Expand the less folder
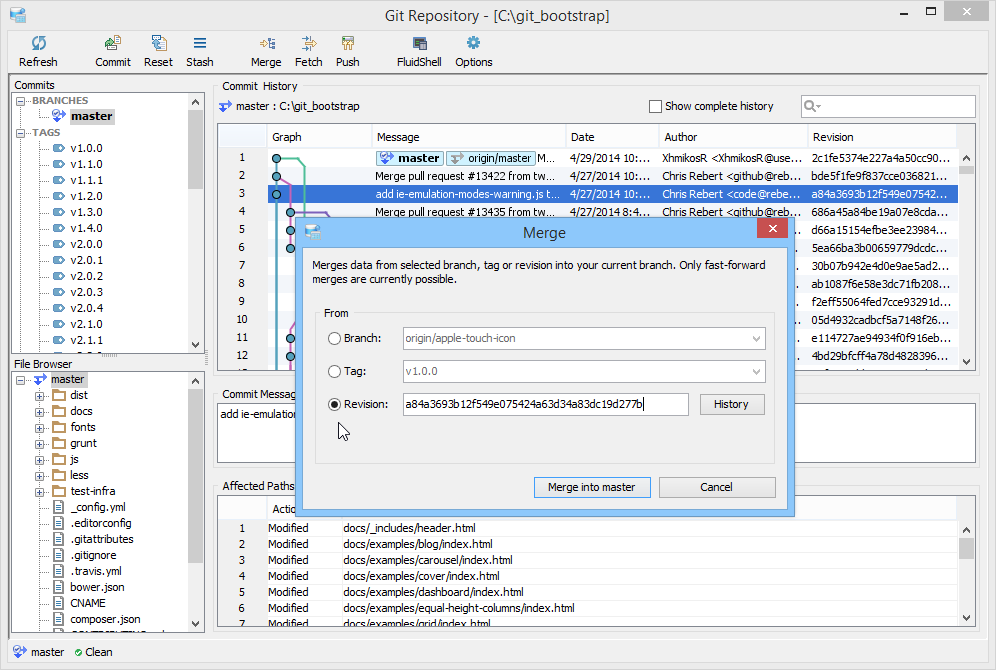The image size is (996, 670). tap(39, 476)
